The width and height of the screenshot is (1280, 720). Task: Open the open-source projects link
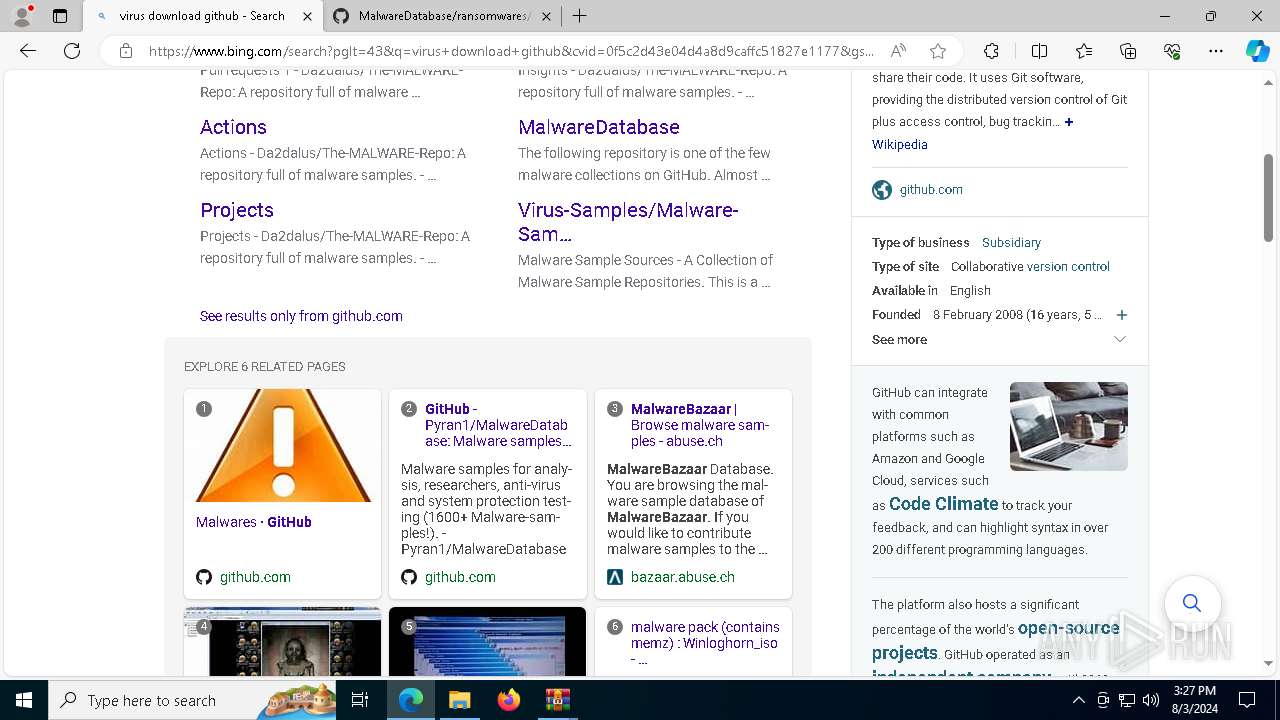coord(995,640)
